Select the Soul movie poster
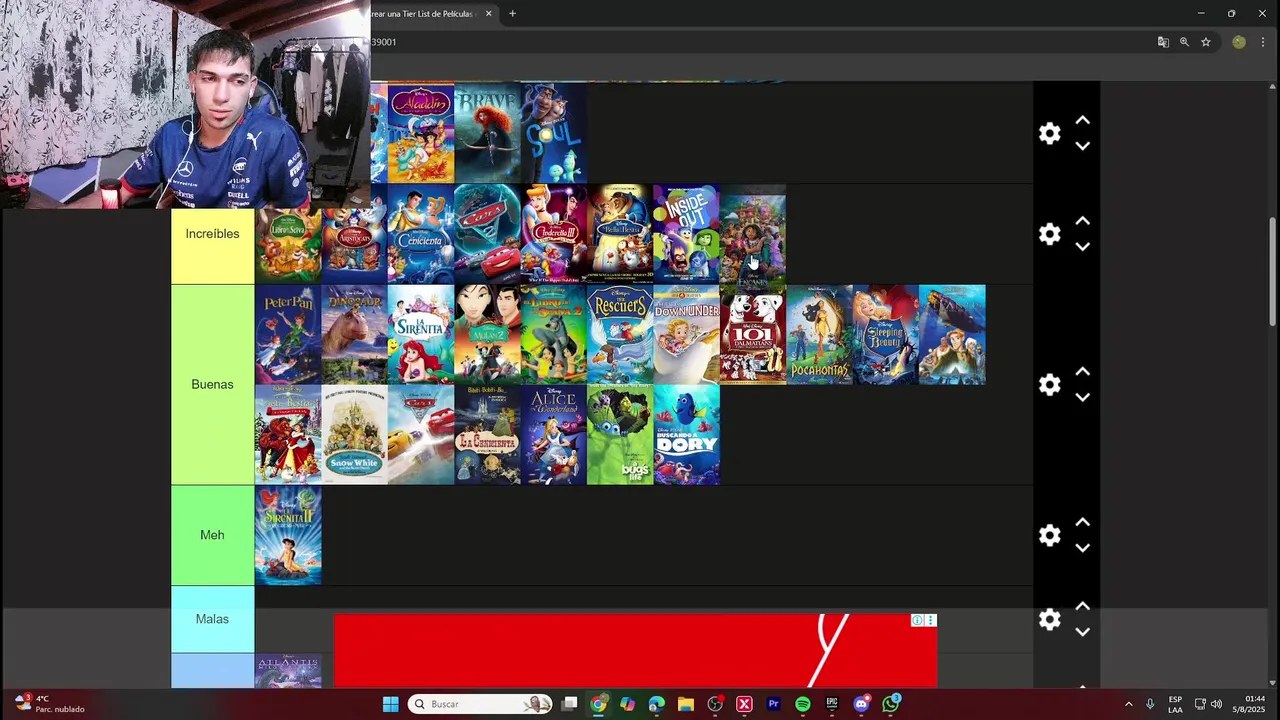 tap(553, 133)
